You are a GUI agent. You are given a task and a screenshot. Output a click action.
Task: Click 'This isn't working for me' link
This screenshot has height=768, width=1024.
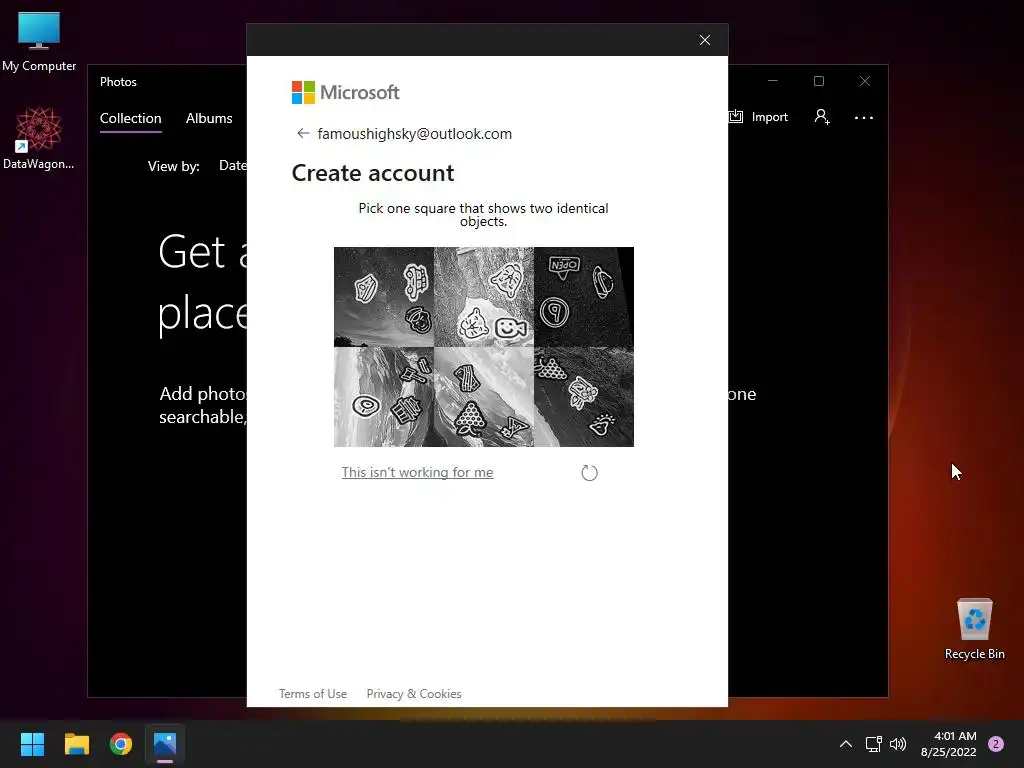[417, 472]
